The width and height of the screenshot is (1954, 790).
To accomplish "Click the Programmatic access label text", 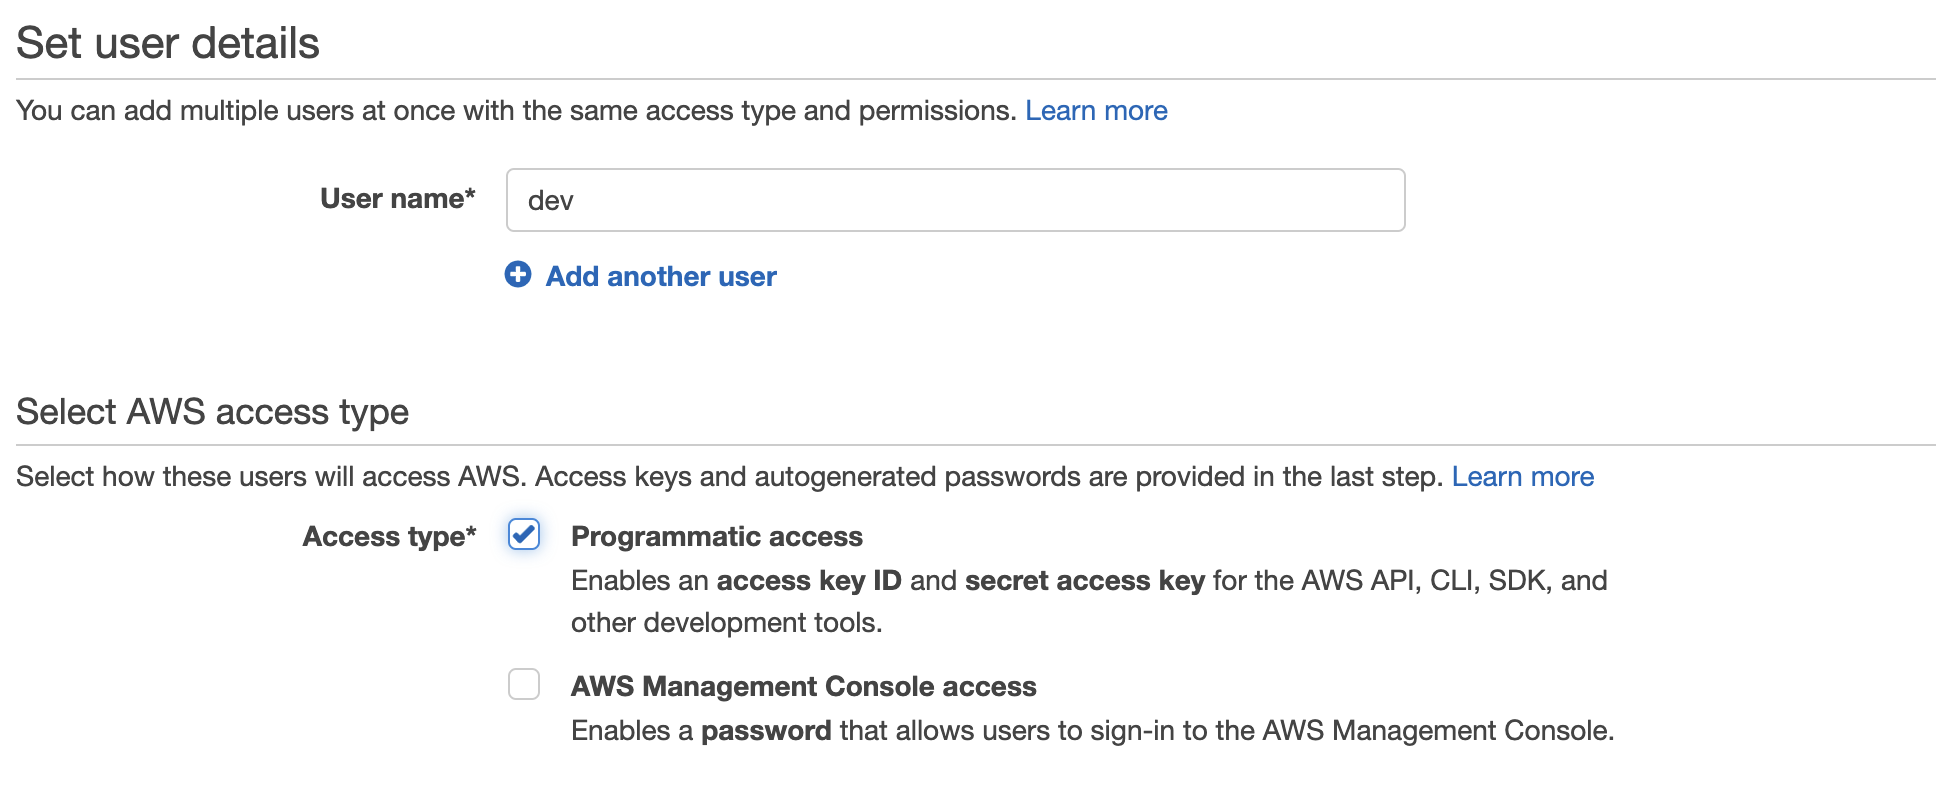I will click(x=716, y=537).
